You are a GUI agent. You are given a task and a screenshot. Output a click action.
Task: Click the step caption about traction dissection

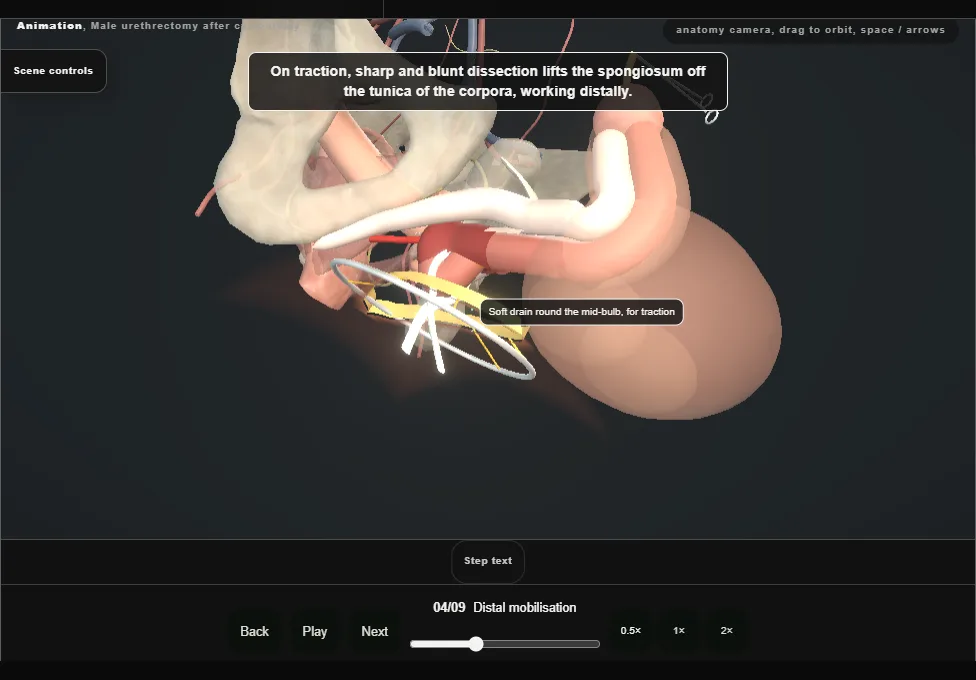(488, 82)
